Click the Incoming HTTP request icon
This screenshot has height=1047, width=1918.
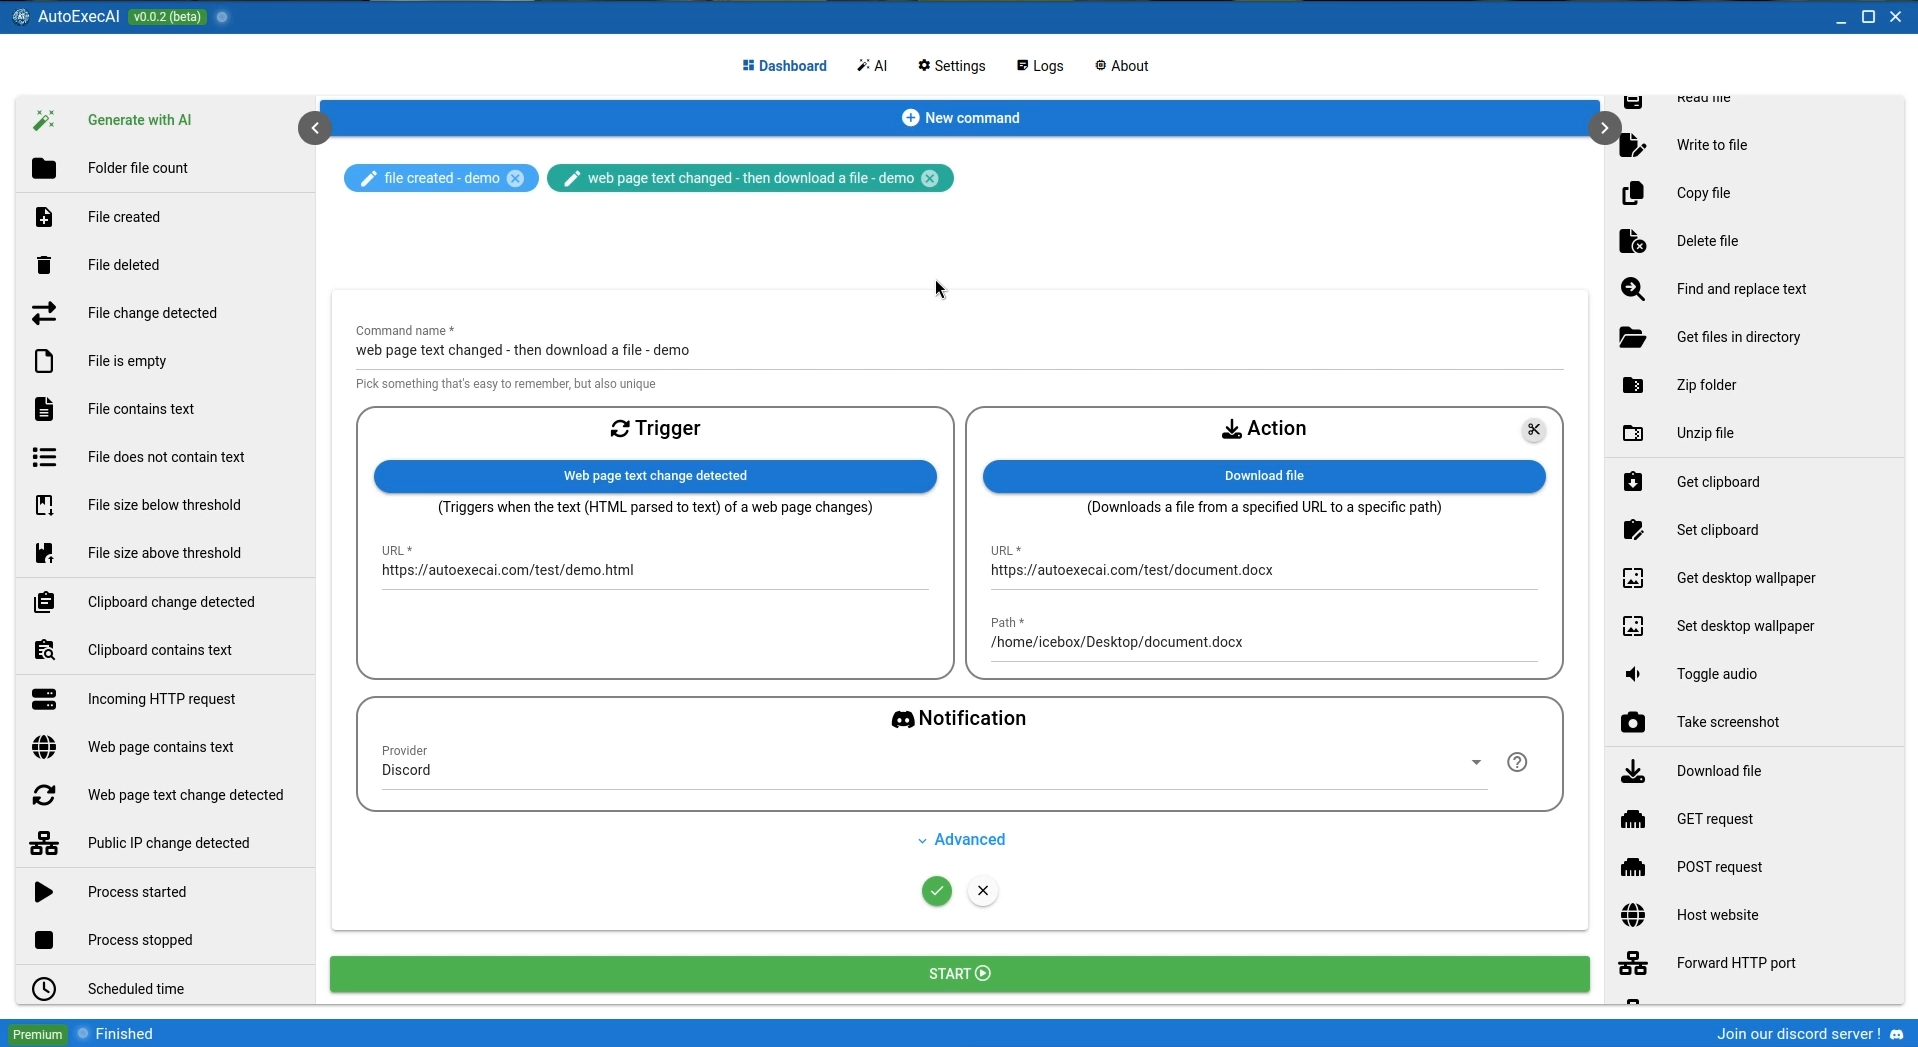(x=44, y=699)
